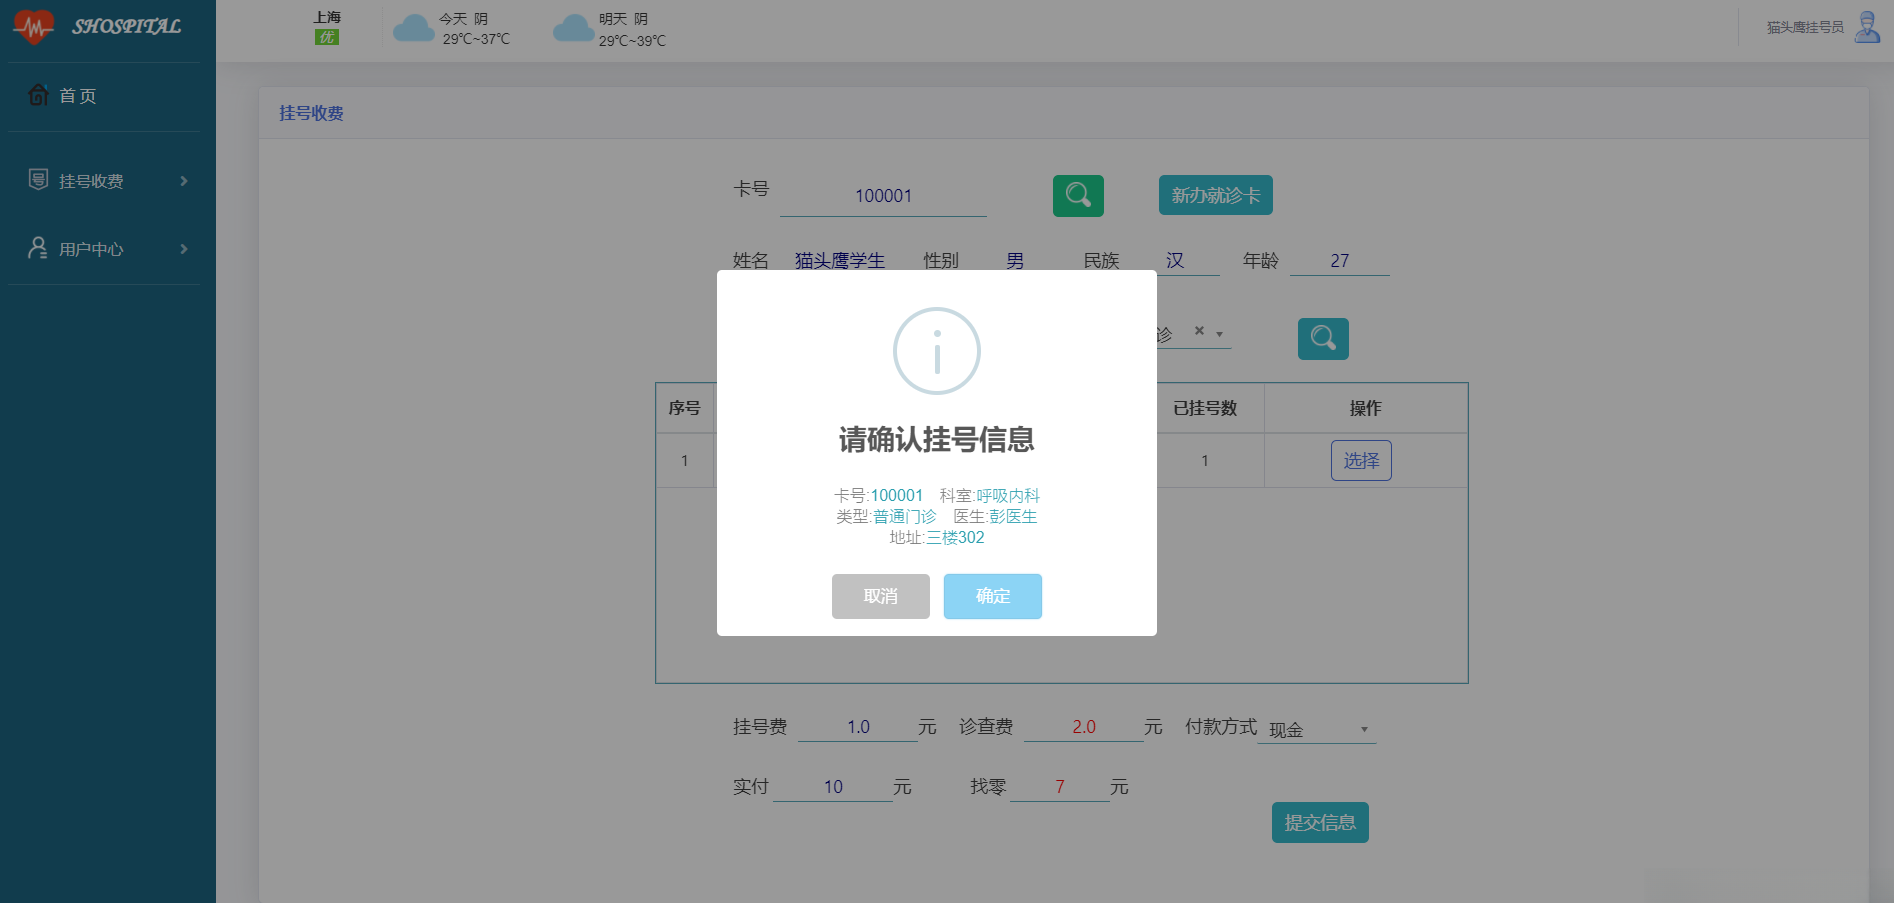
Task: Click the info circle icon in the dialog
Action: tap(937, 351)
